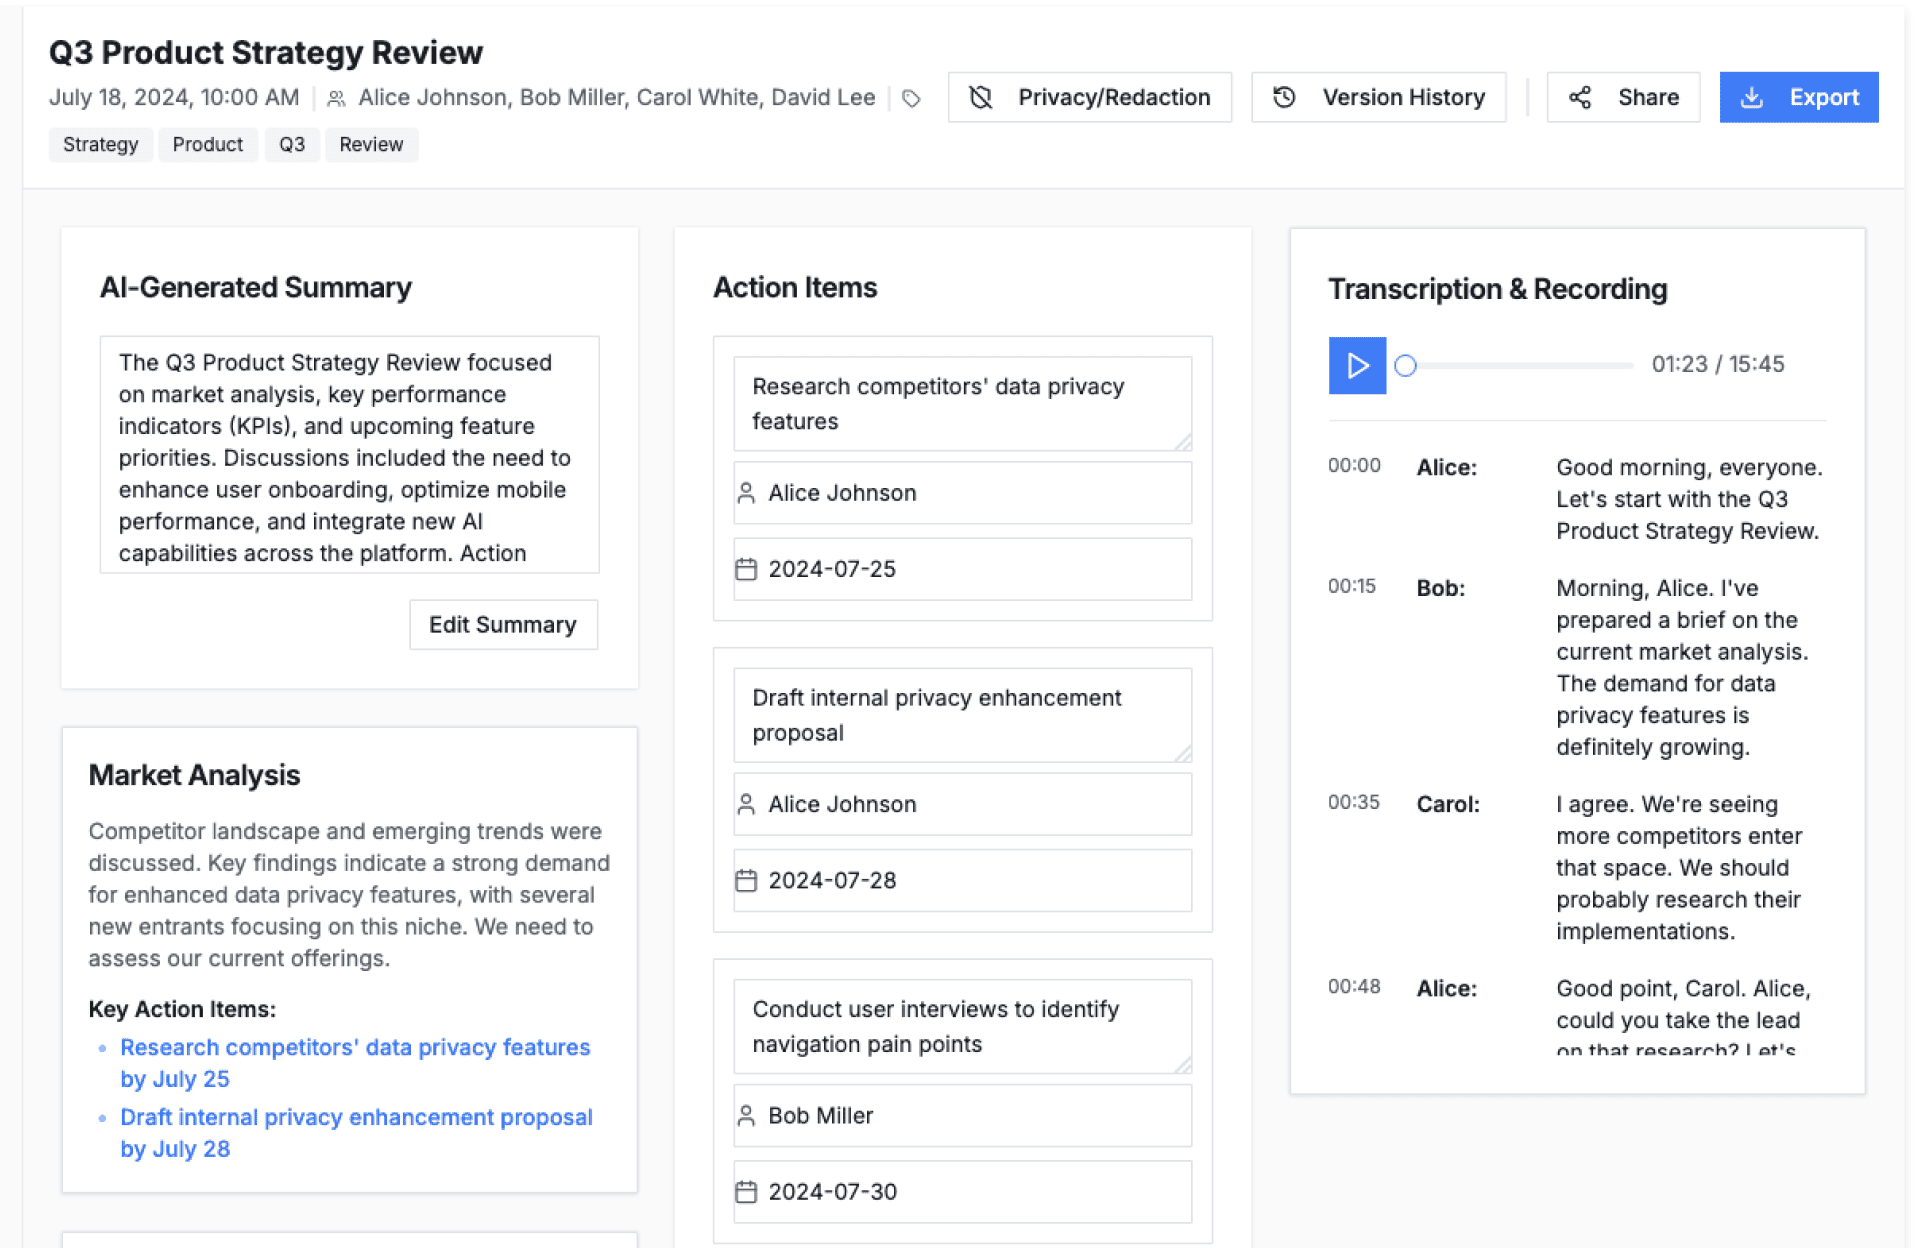Viewport: 1920px width, 1248px height.
Task: Play the meeting recording
Action: (x=1357, y=365)
